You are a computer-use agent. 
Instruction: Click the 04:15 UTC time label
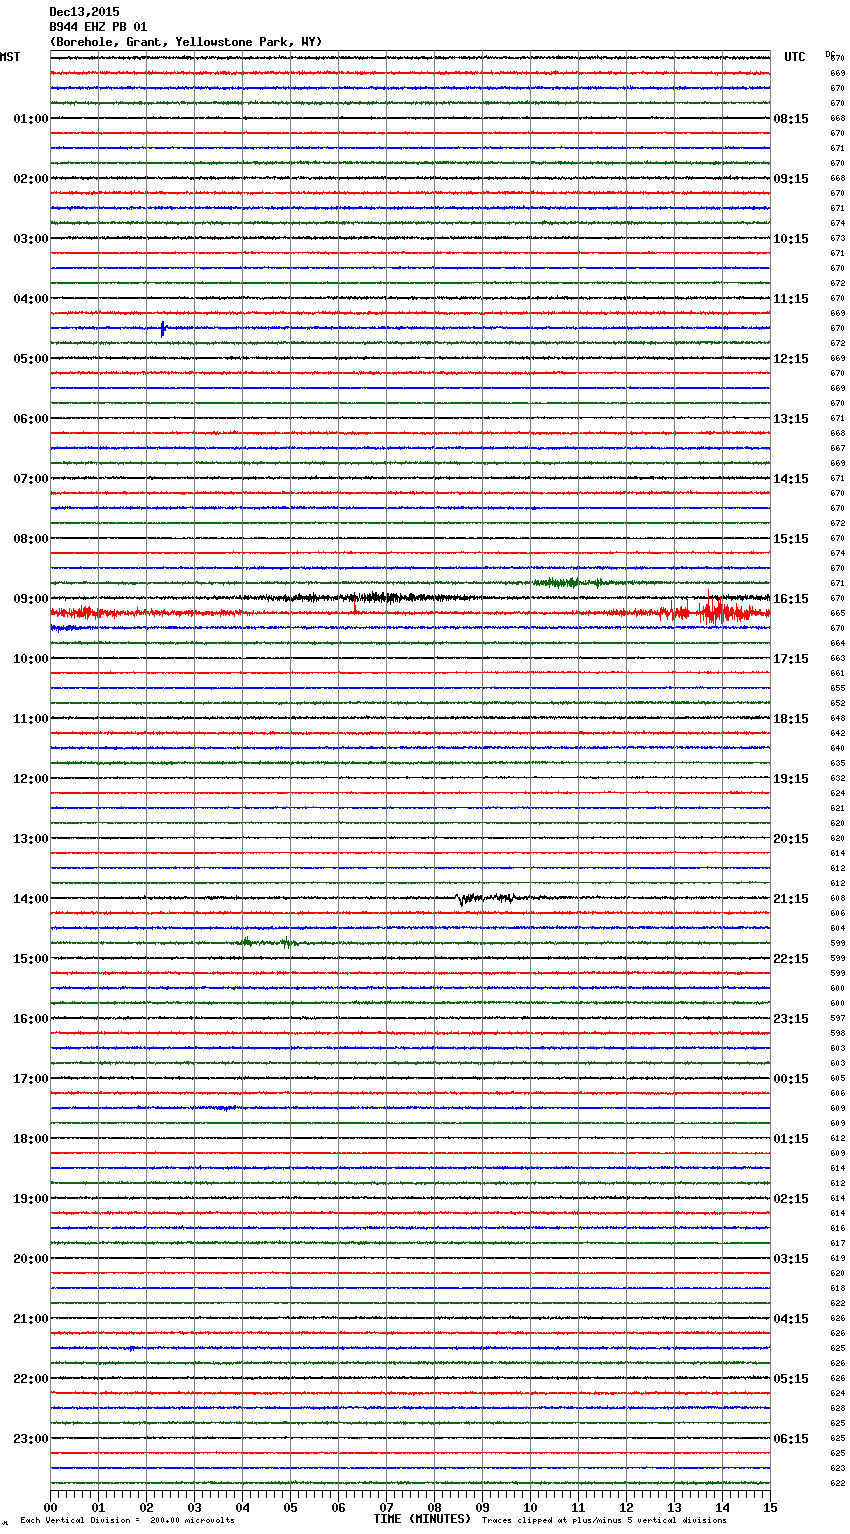pos(791,1319)
